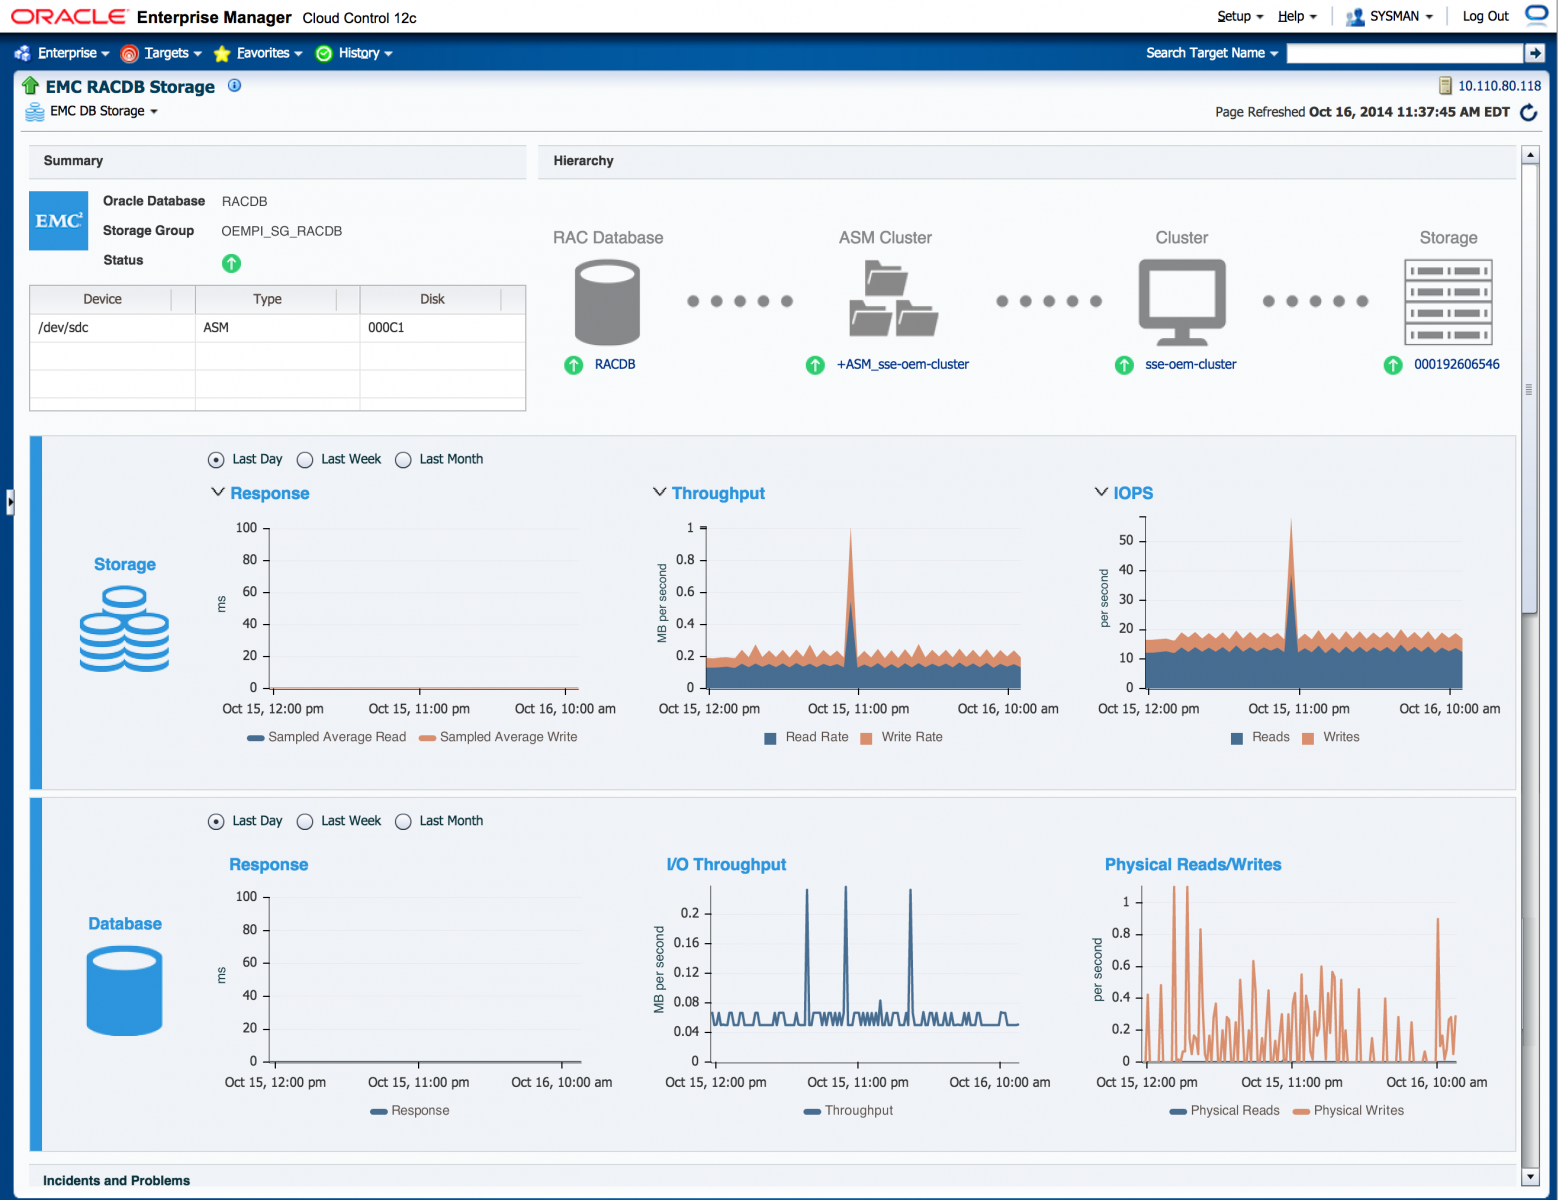
Task: Collapse the IOPS chart section
Action: tap(1101, 492)
